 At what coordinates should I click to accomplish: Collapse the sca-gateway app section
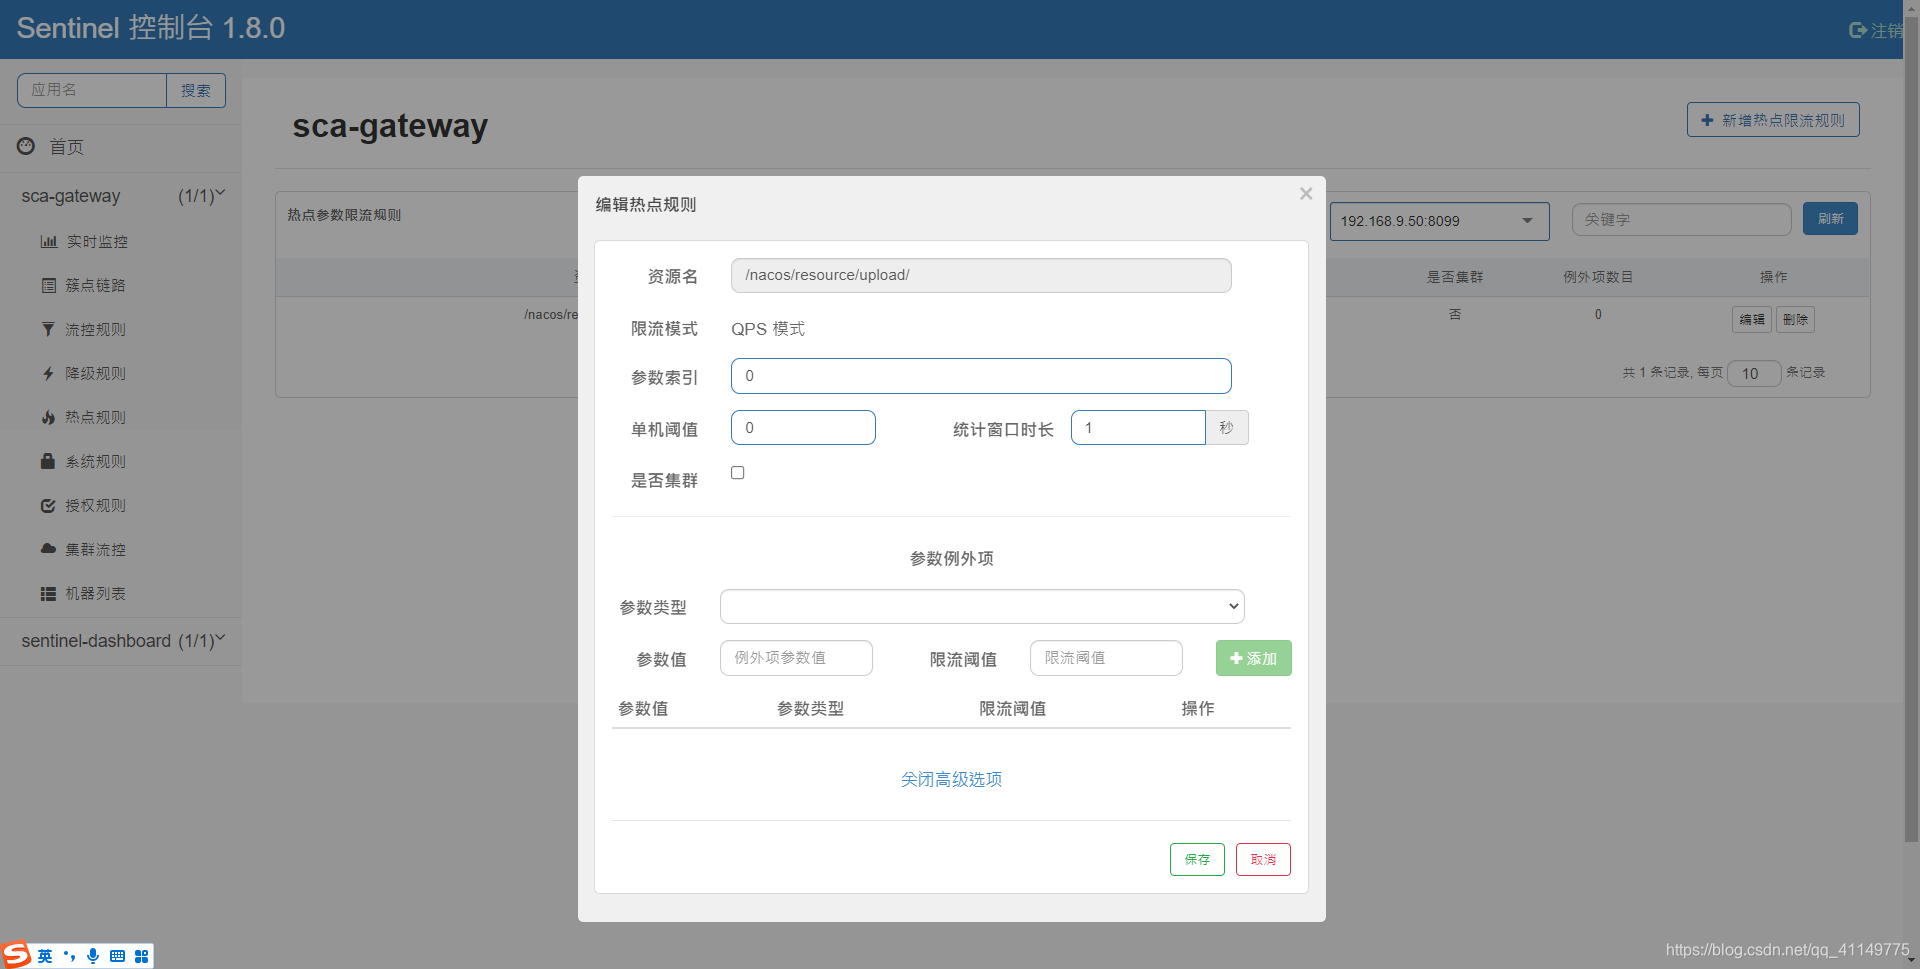click(120, 196)
